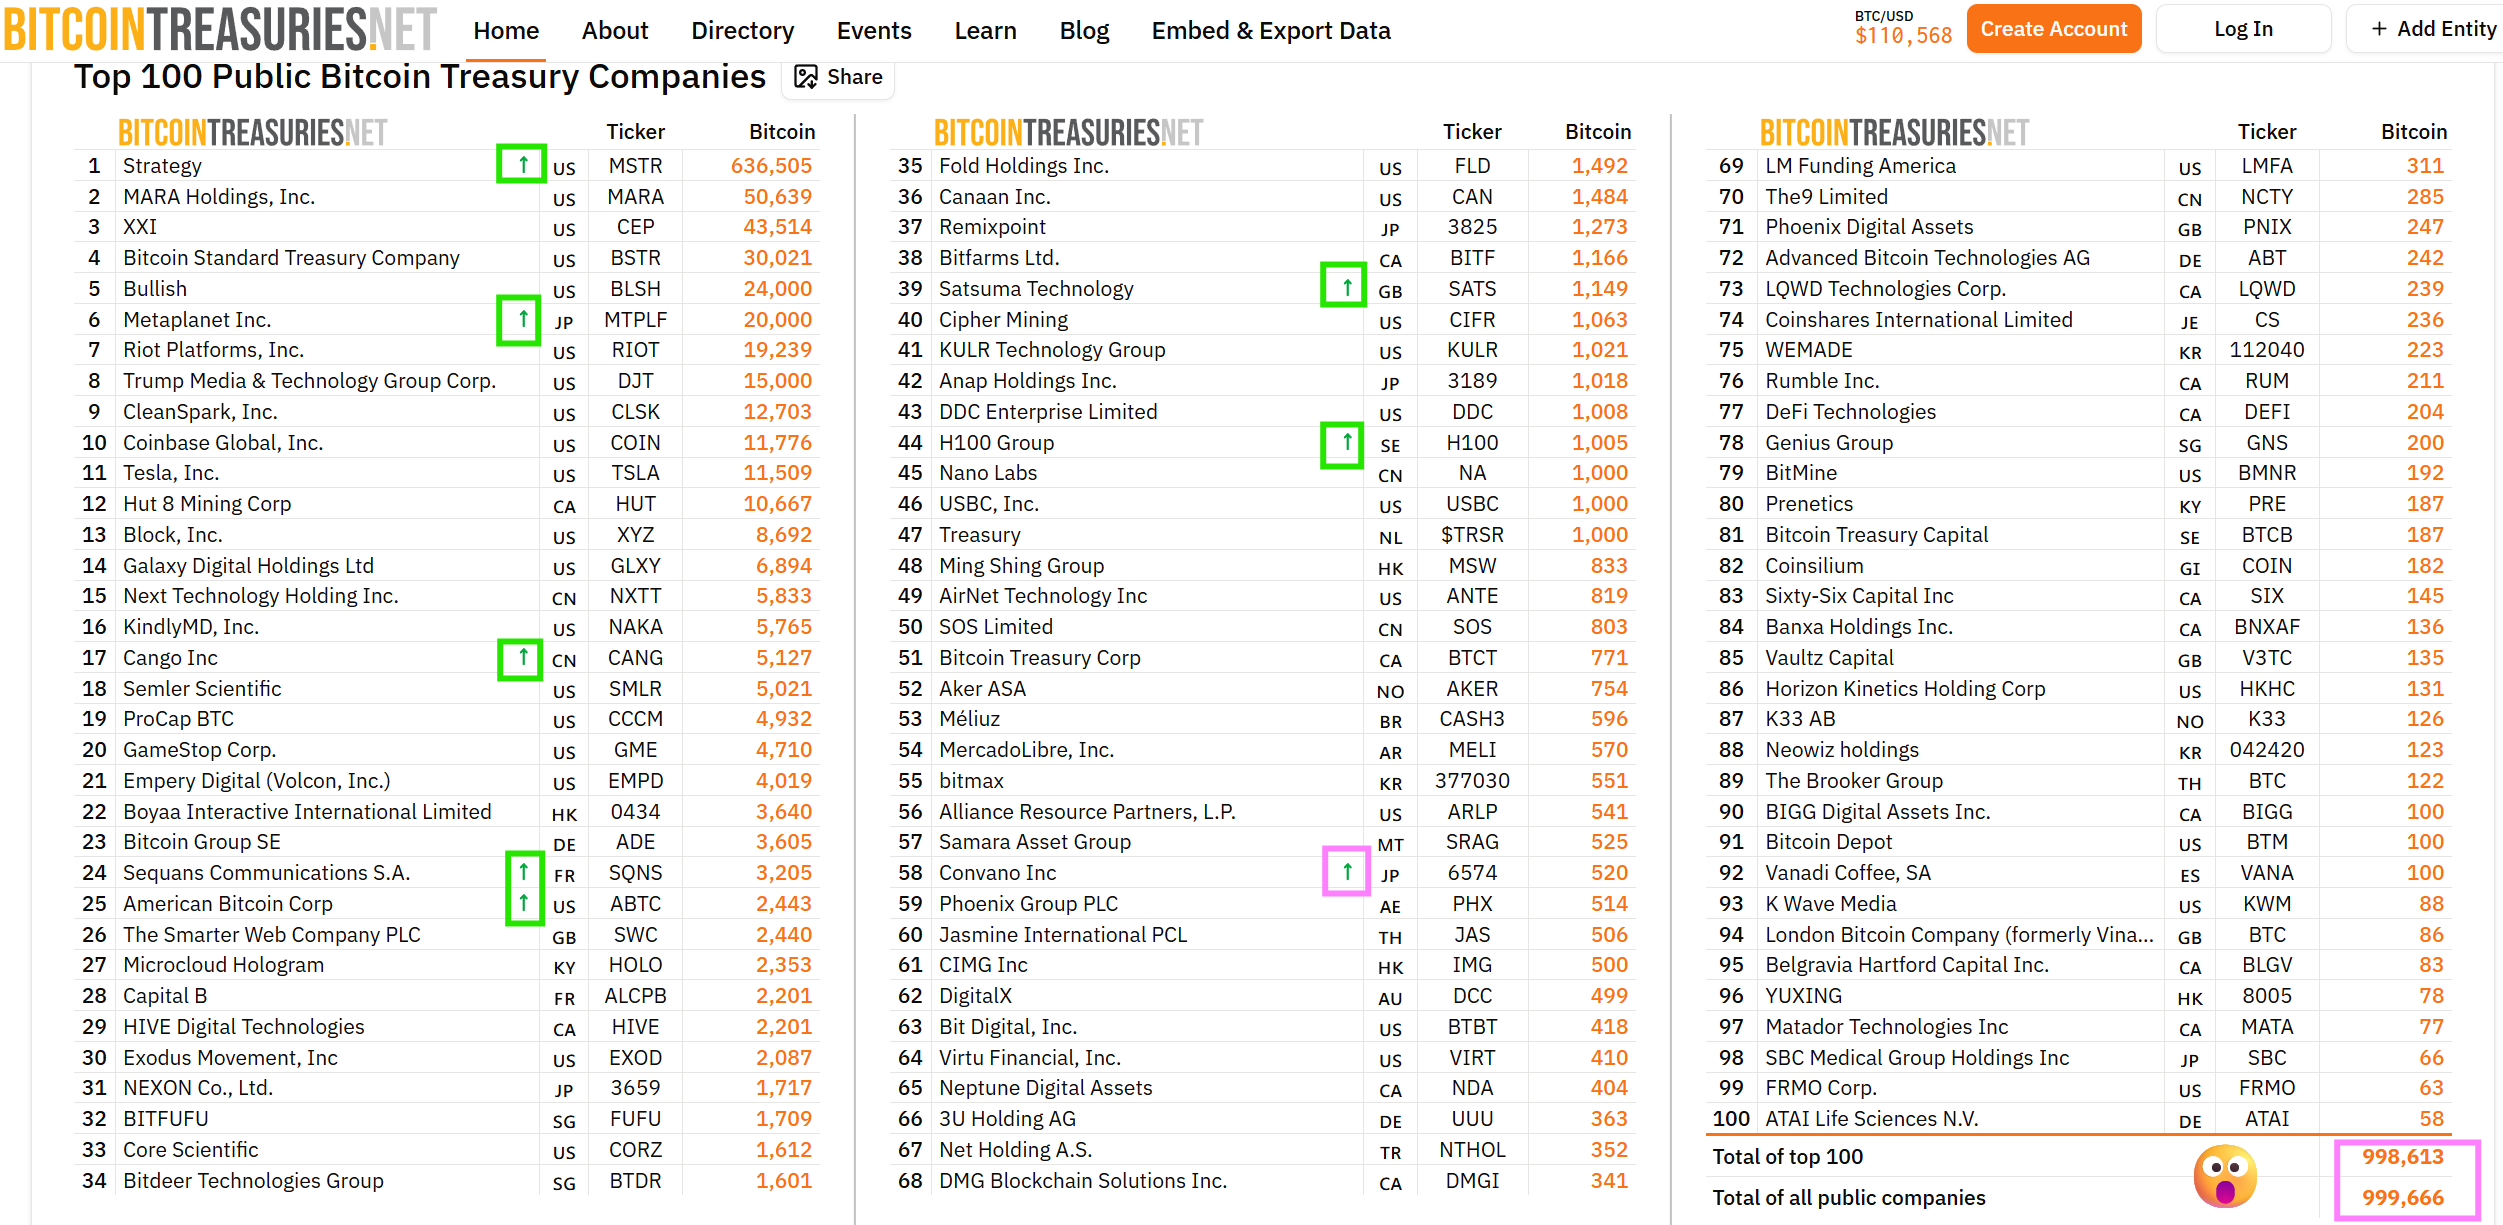Open the Directory menu item
Viewport: 2503px width, 1225px height.
tap(742, 31)
